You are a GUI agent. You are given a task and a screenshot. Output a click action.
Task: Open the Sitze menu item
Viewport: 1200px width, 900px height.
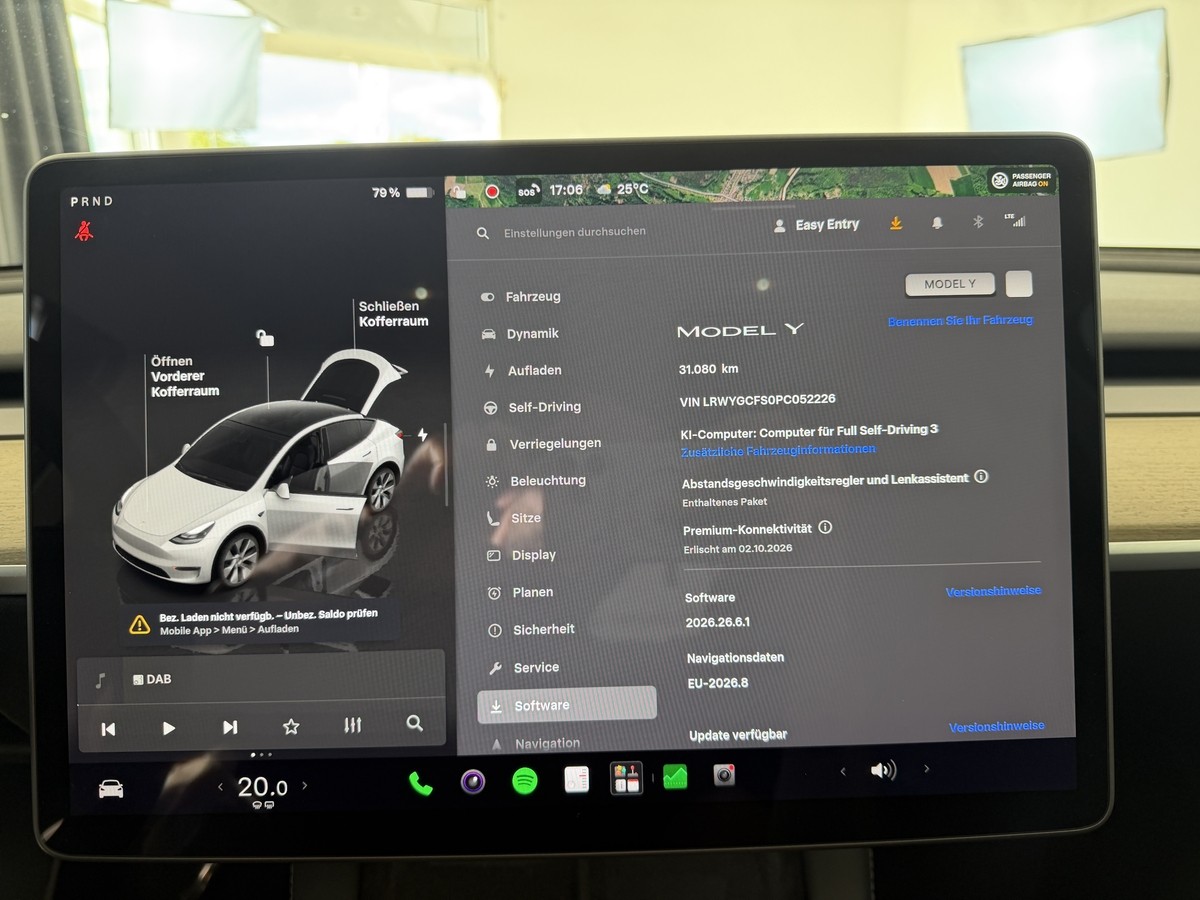[514, 518]
